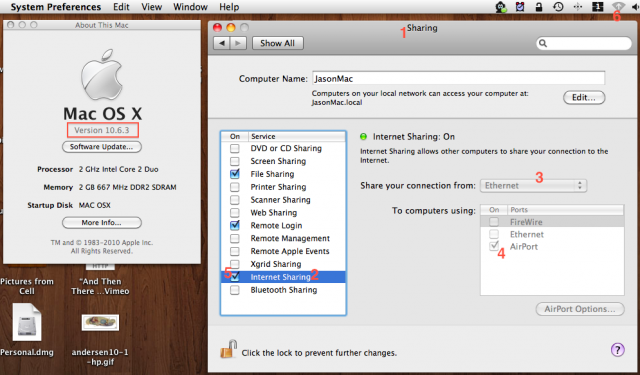Image resolution: width=640 pixels, height=375 pixels.
Task: Open the AirPort internet sharing status icon
Action: coord(618,7)
